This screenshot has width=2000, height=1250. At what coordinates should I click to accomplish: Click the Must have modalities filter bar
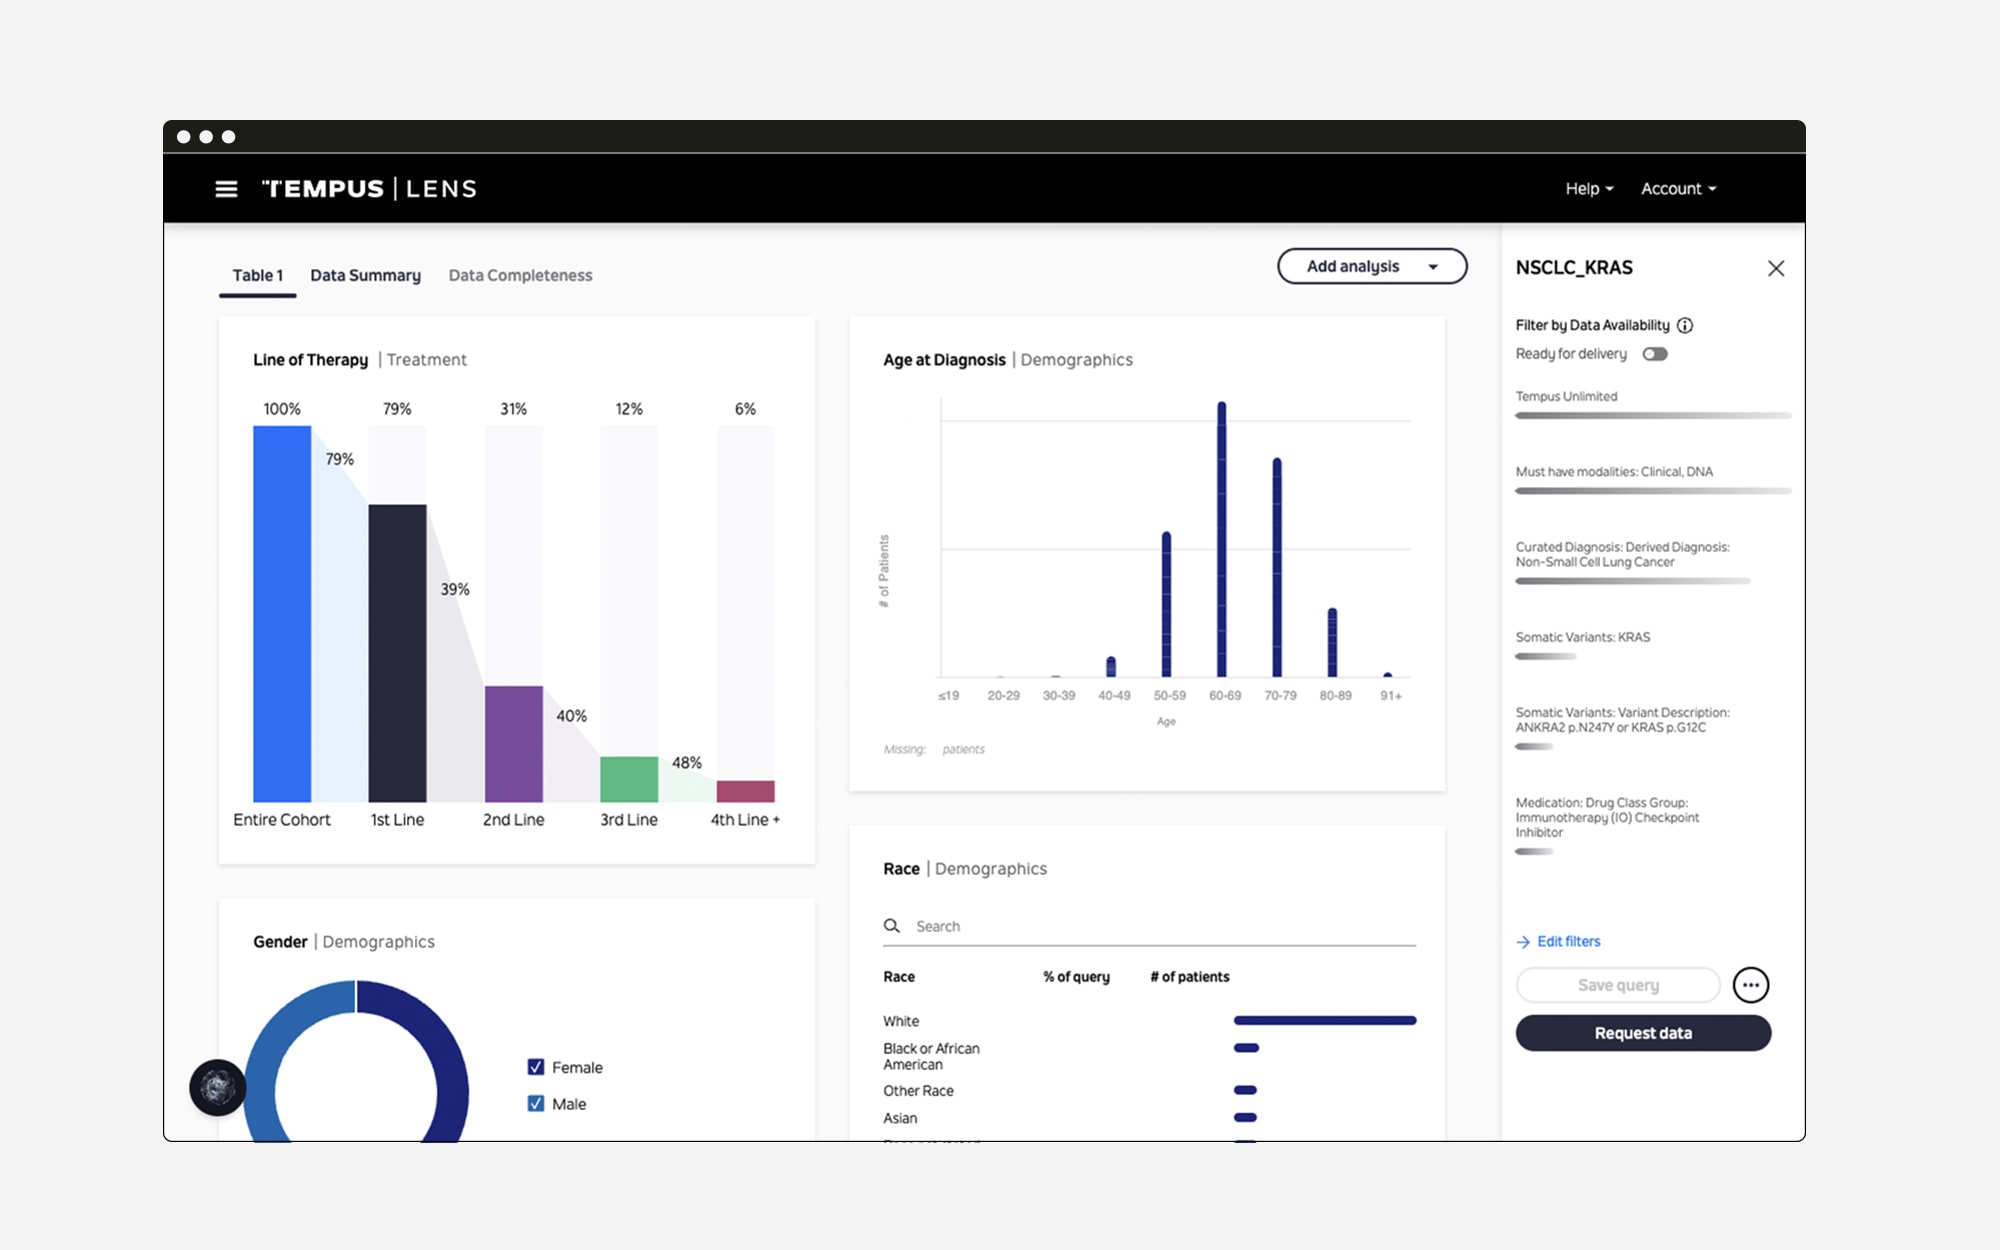point(1653,491)
